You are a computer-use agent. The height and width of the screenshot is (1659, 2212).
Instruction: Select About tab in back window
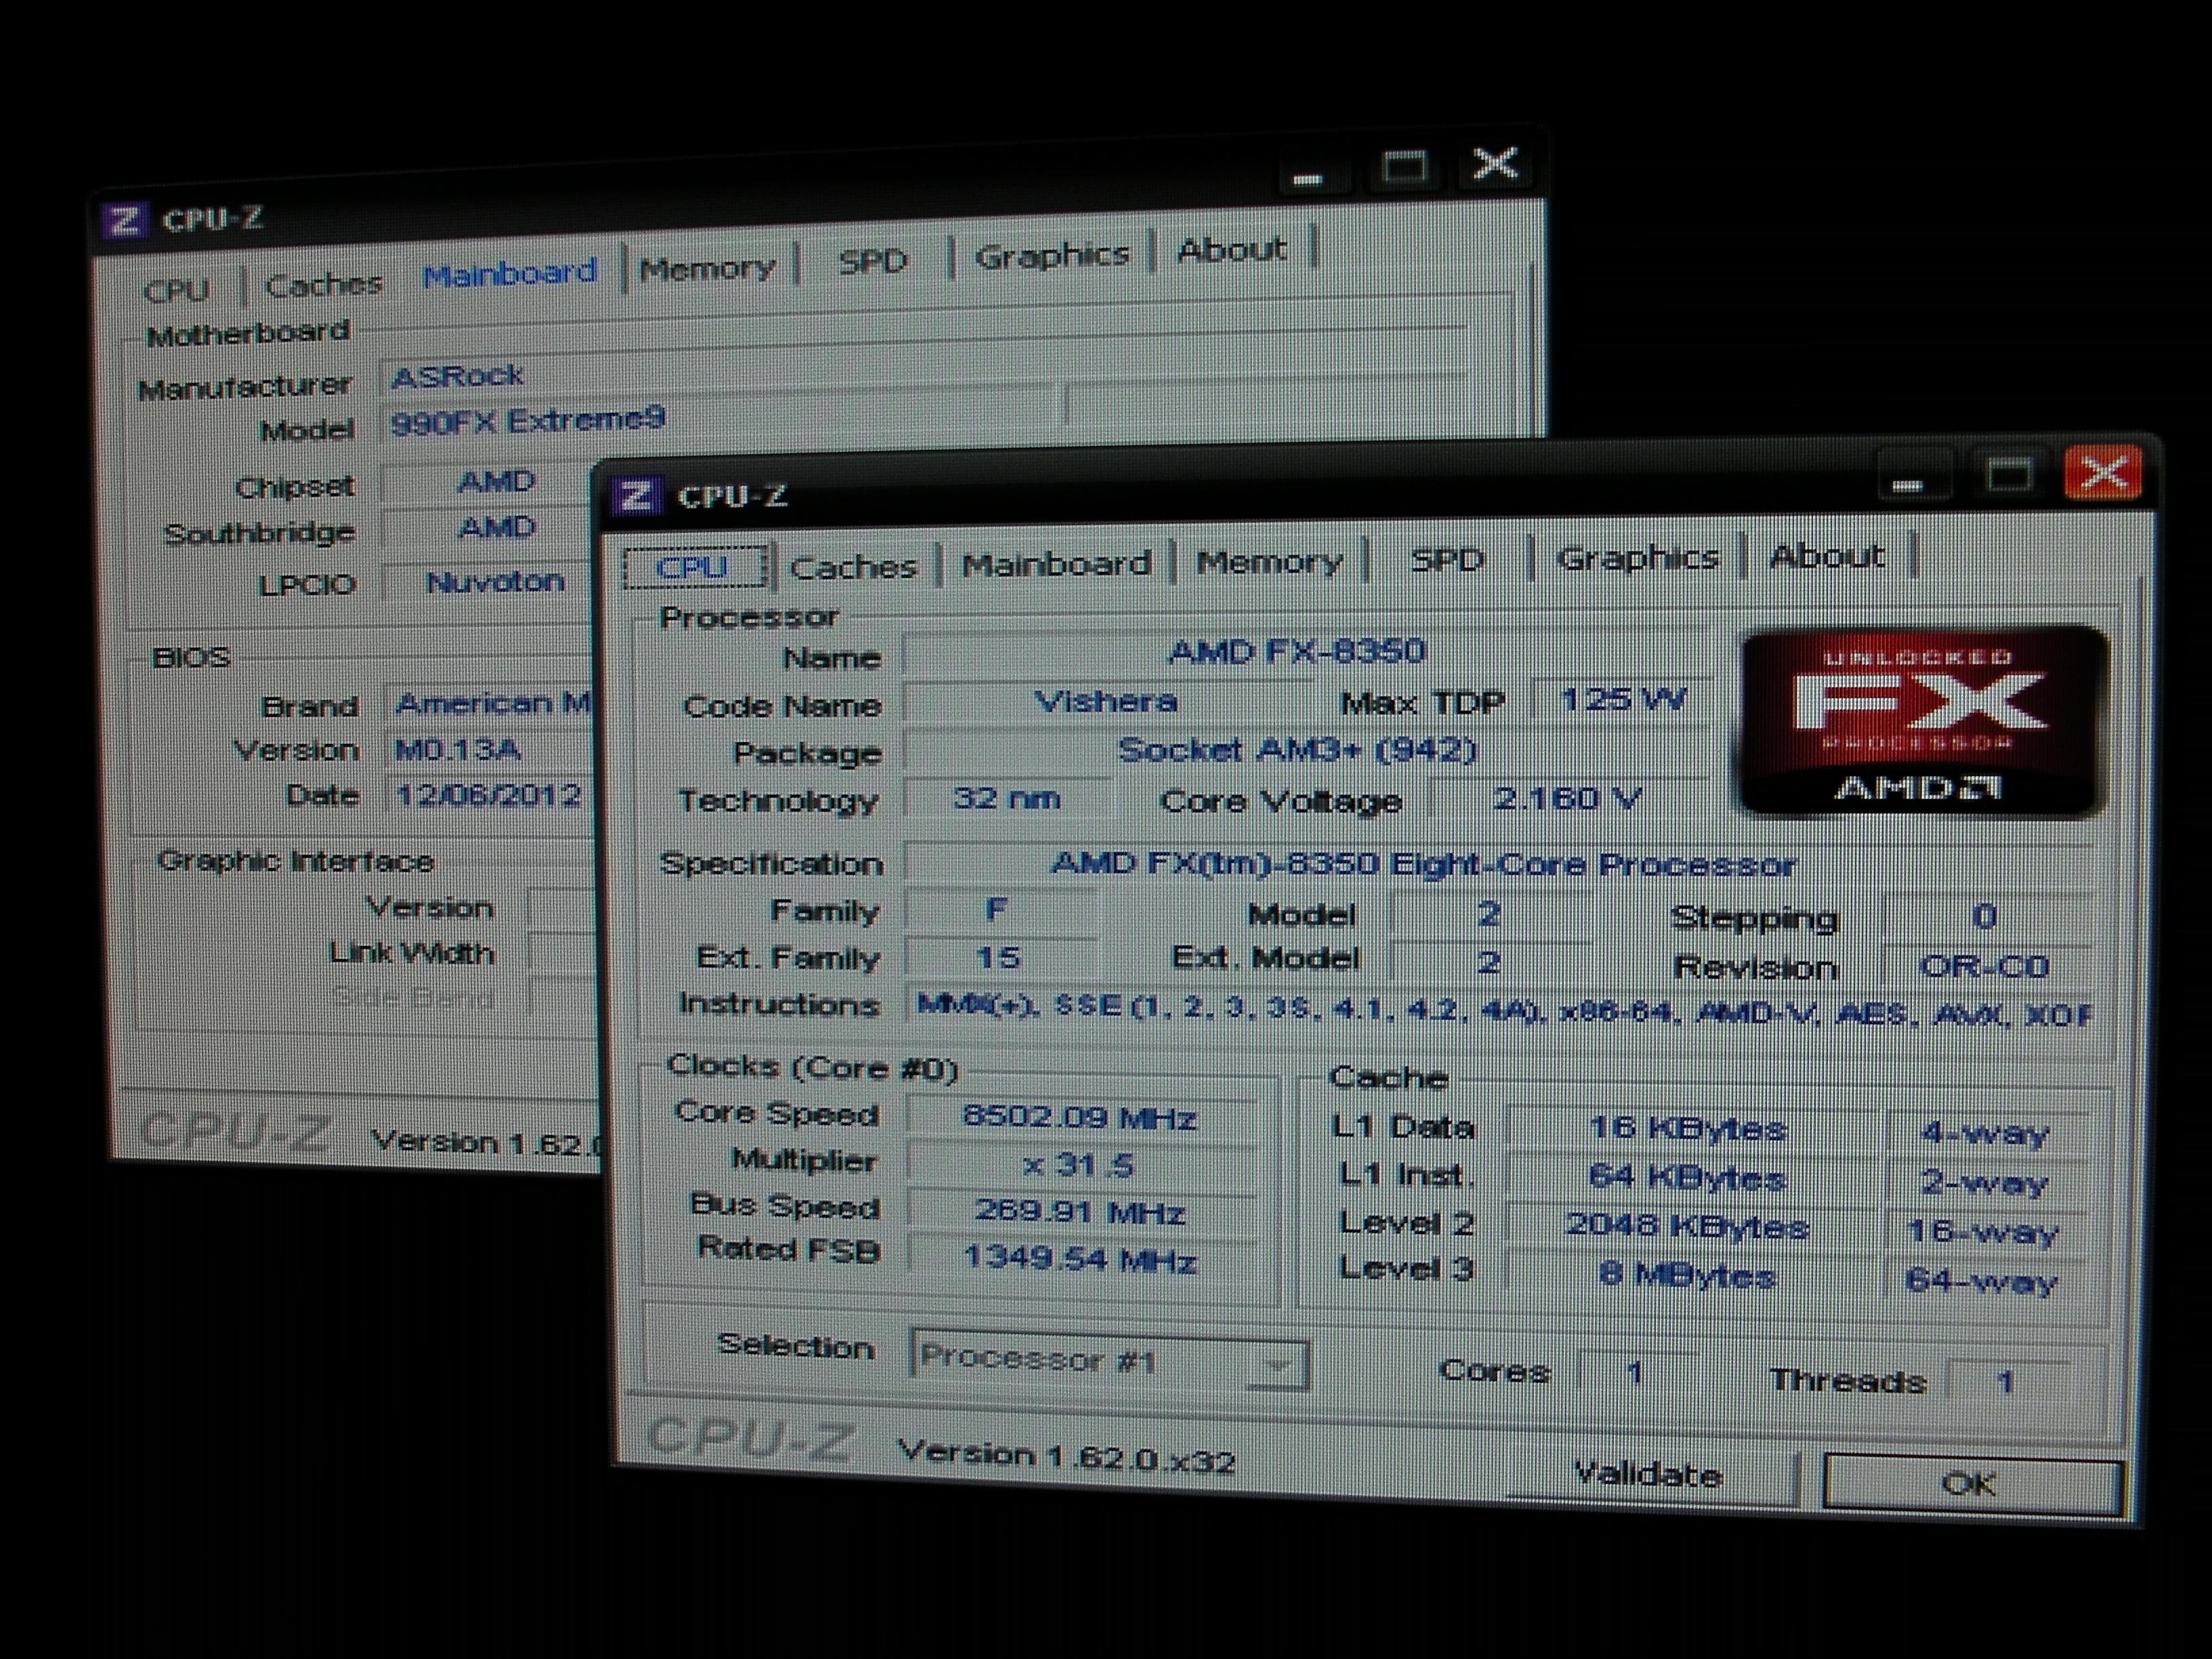click(x=1232, y=250)
